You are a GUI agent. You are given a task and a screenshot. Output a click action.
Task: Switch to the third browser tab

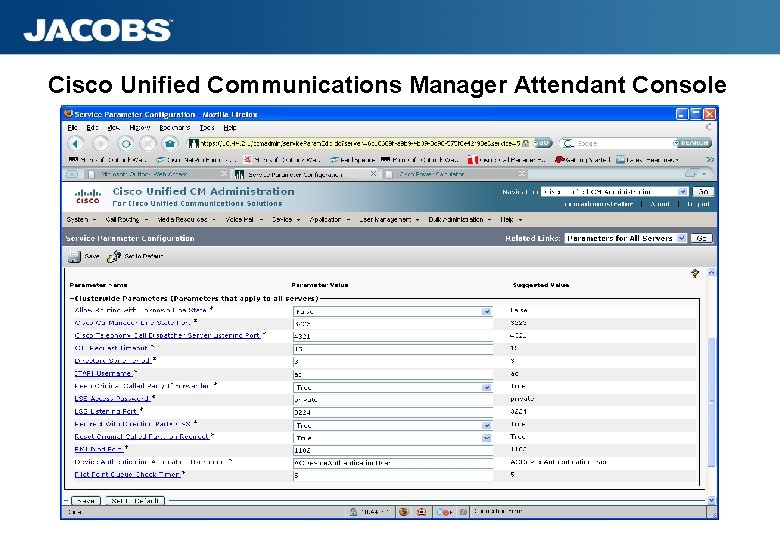click(x=455, y=174)
